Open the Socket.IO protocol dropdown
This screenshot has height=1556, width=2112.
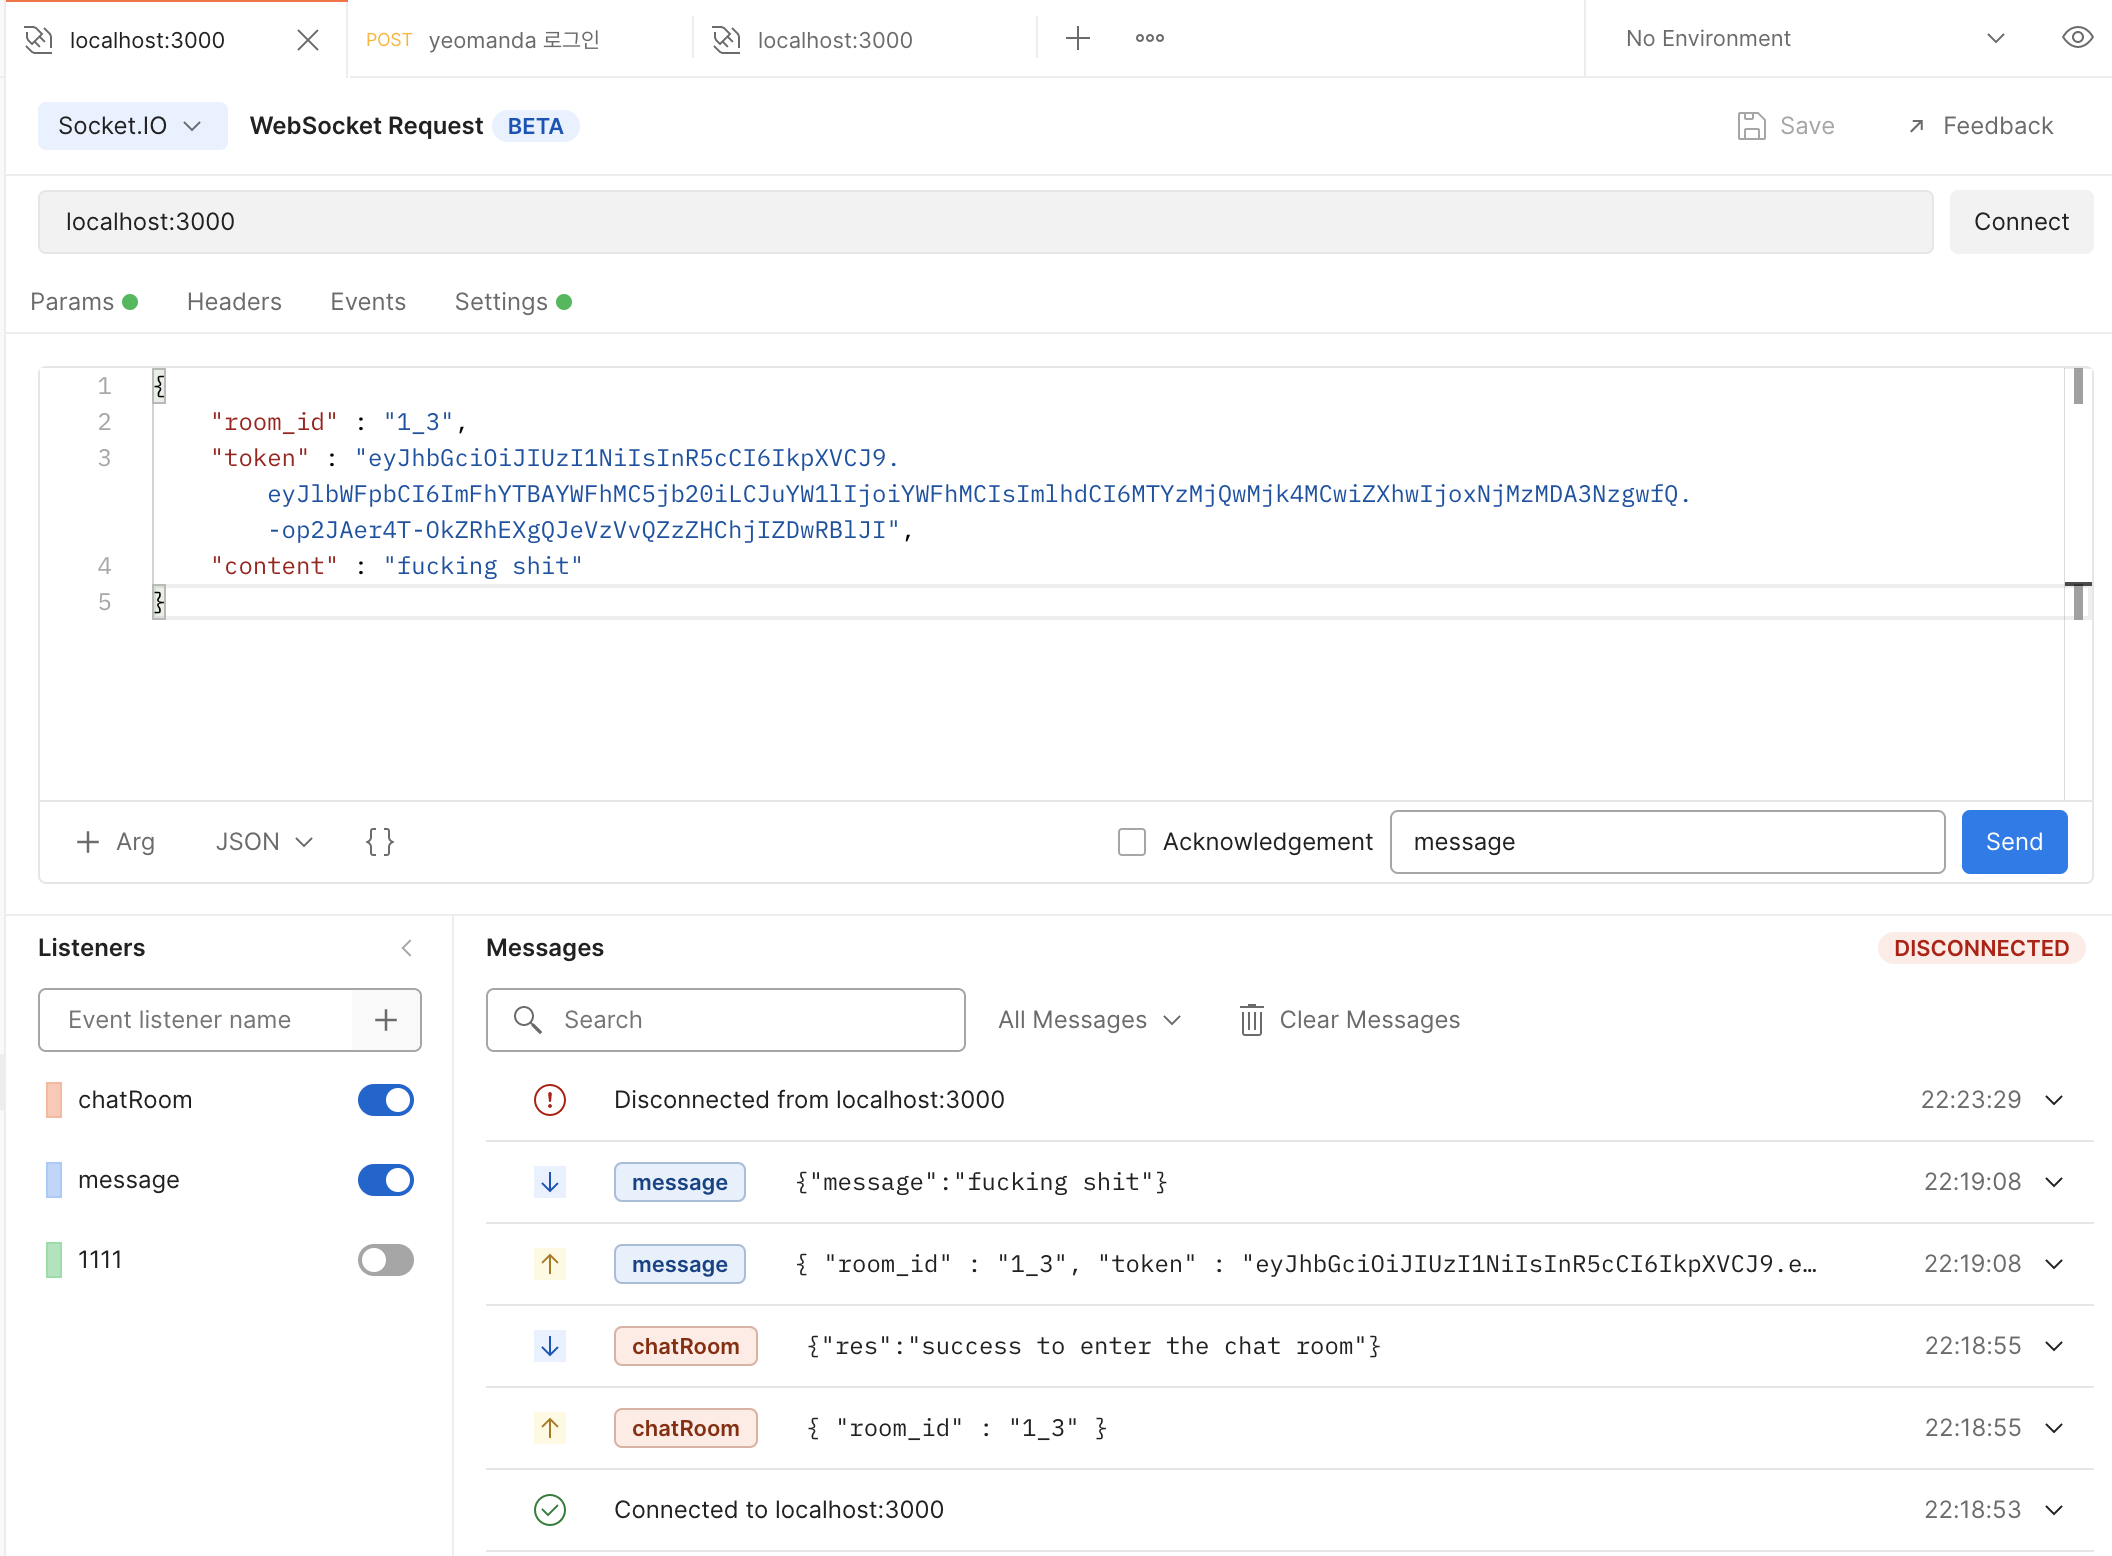click(132, 125)
